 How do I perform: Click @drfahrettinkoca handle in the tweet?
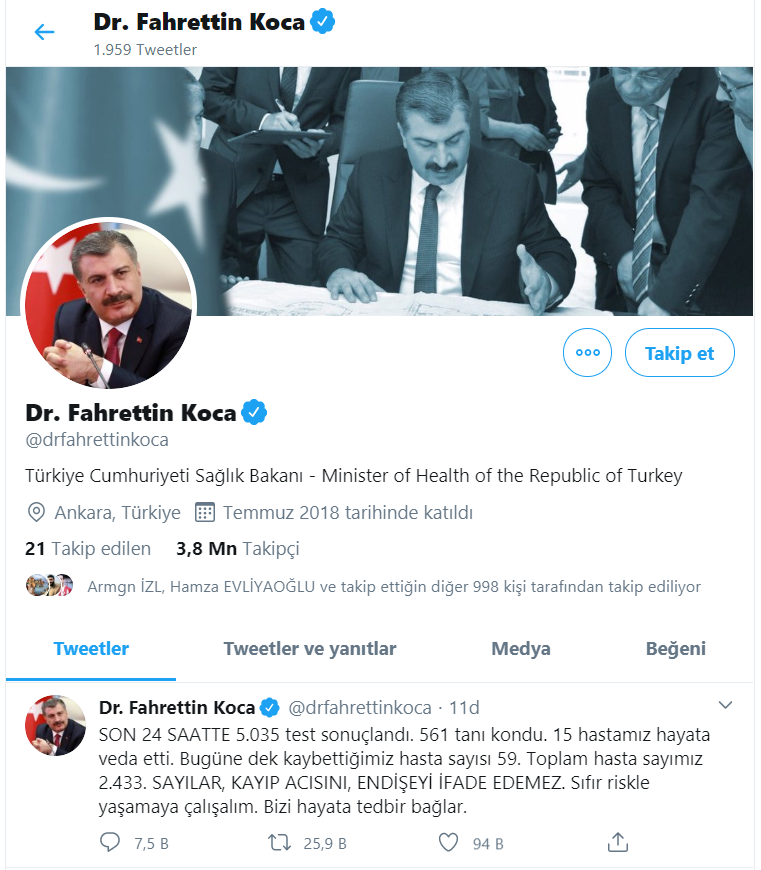pos(360,707)
